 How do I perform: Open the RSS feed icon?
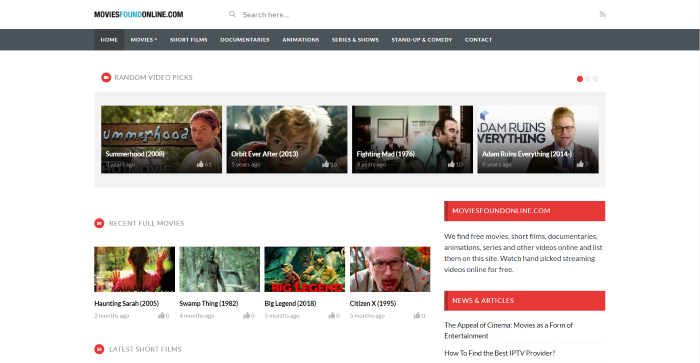pos(602,14)
